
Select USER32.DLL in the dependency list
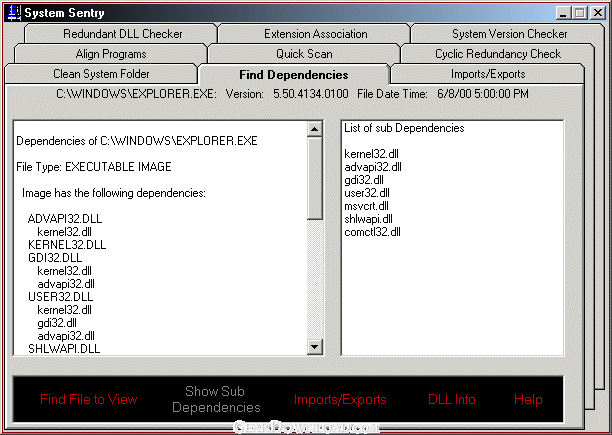tap(60, 297)
